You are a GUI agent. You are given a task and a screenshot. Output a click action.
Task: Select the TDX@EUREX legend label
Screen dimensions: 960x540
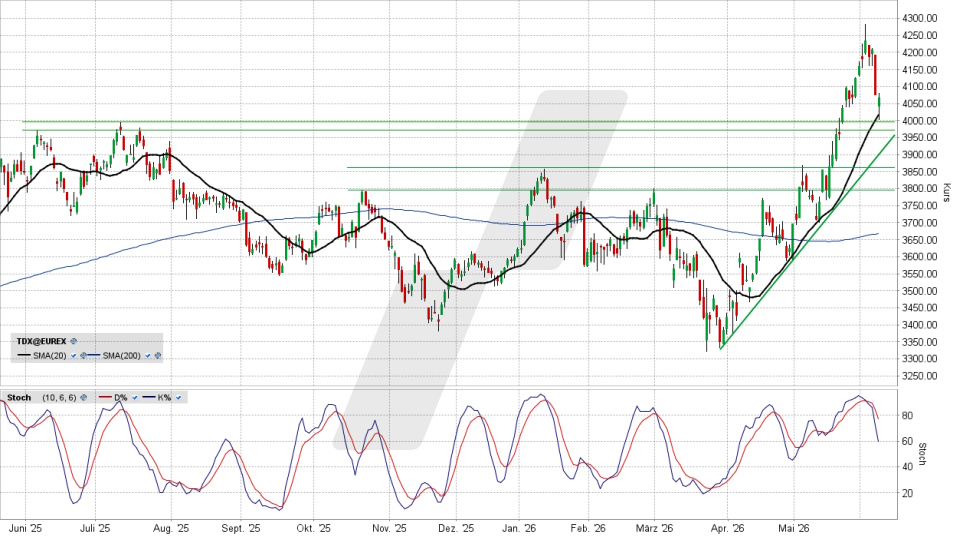(42, 341)
